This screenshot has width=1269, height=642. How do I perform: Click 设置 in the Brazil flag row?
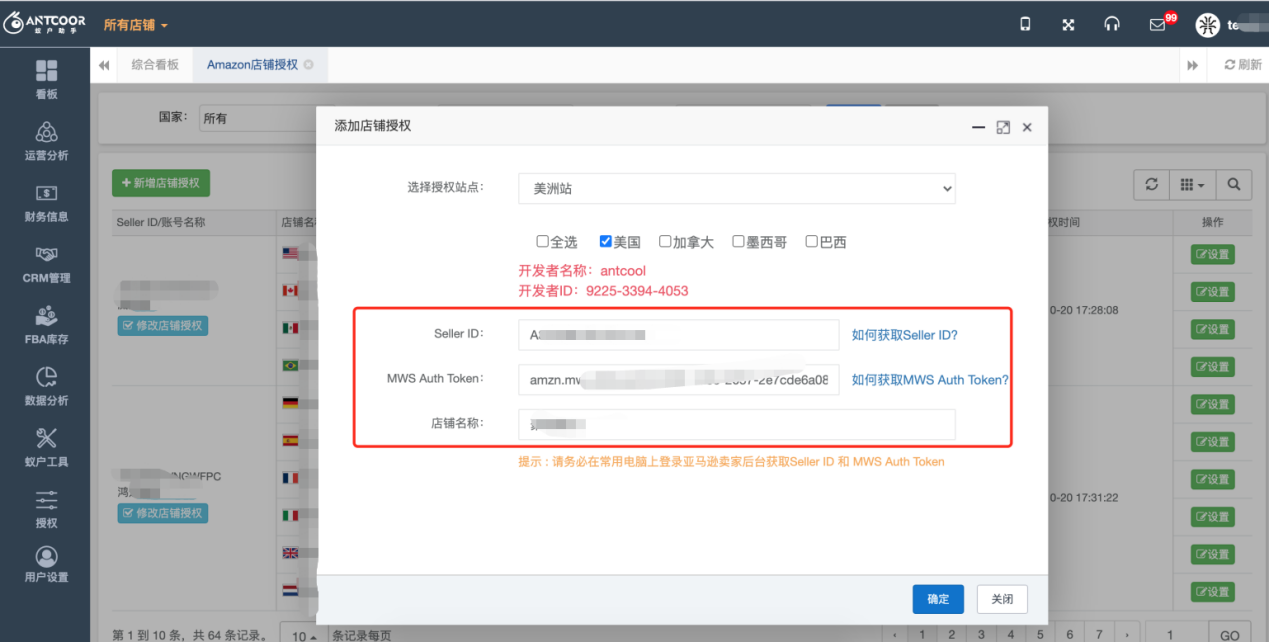pos(1212,367)
